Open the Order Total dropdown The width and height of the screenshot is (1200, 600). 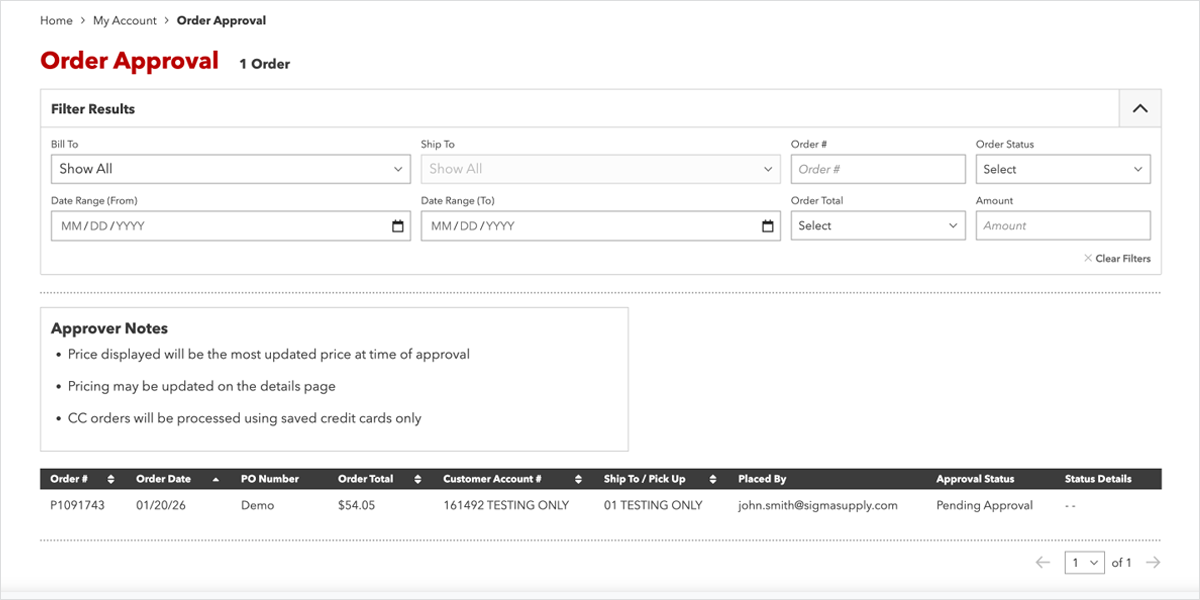click(878, 226)
